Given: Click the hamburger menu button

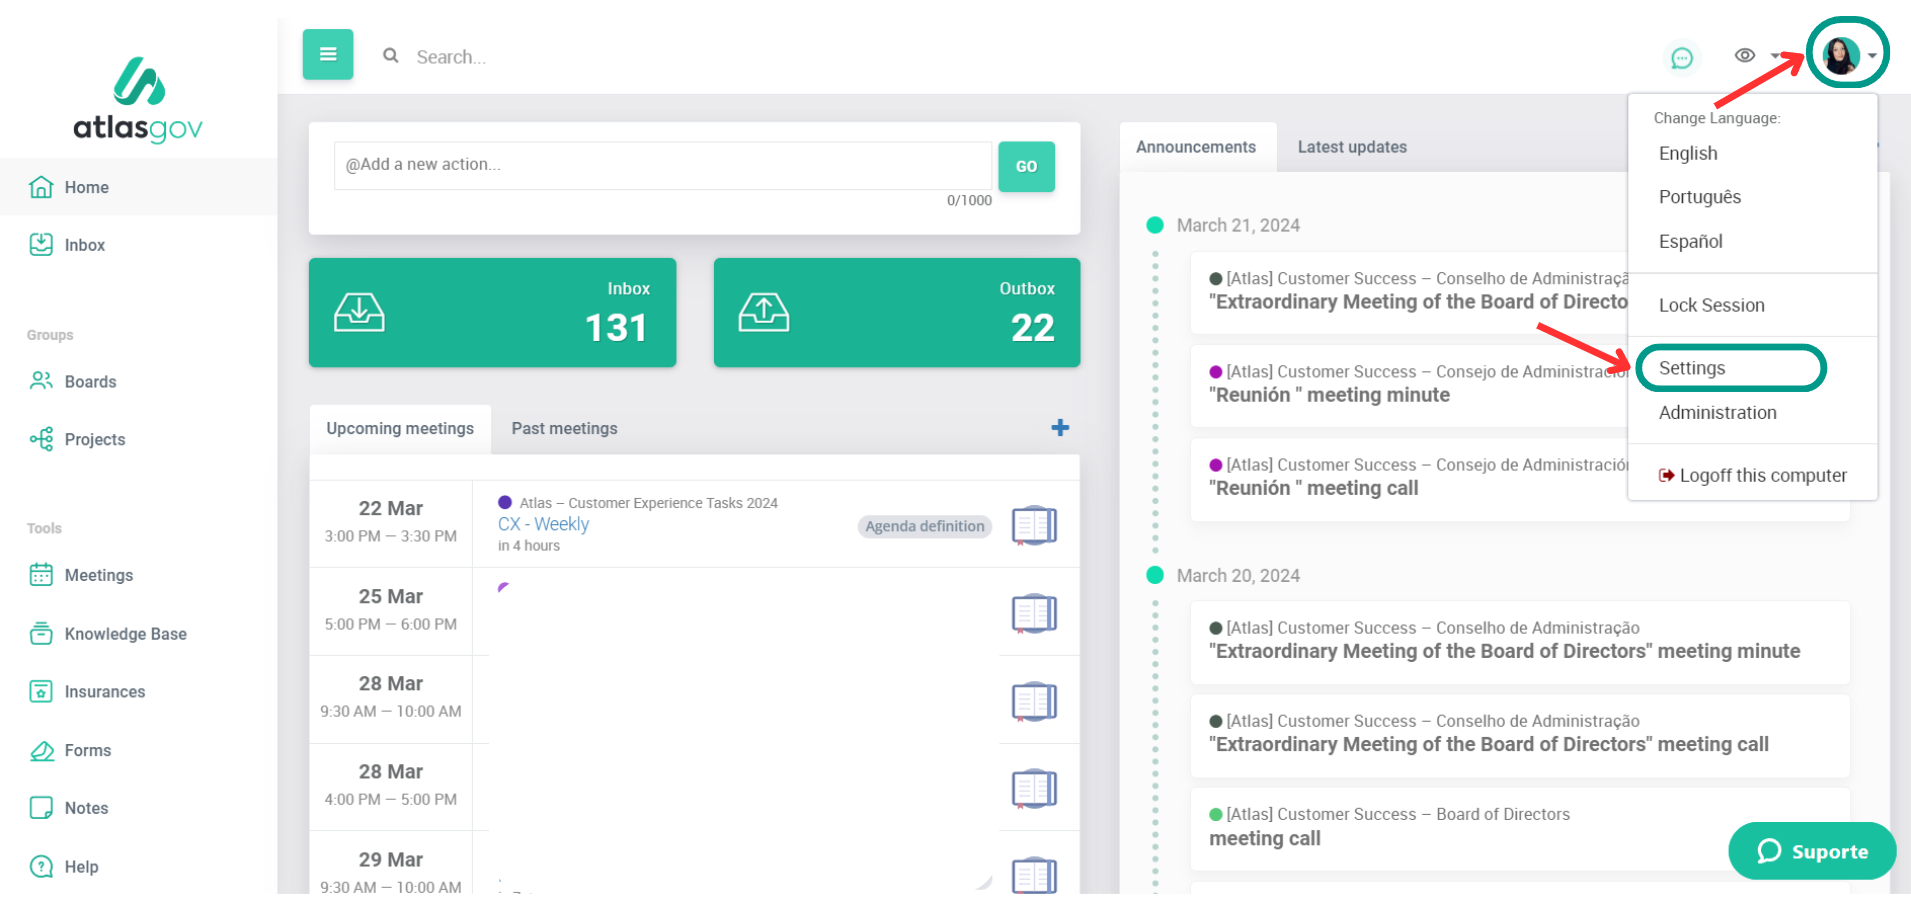Looking at the screenshot, I should pyautogui.click(x=327, y=55).
